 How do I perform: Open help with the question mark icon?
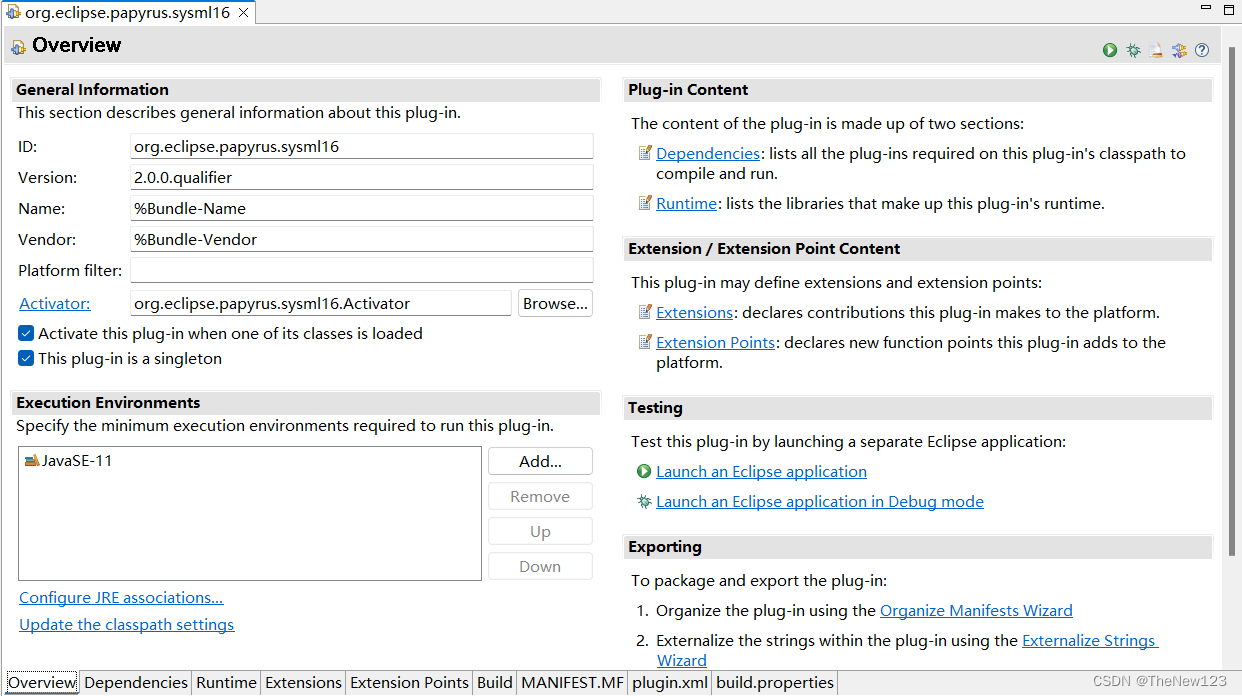(1202, 50)
